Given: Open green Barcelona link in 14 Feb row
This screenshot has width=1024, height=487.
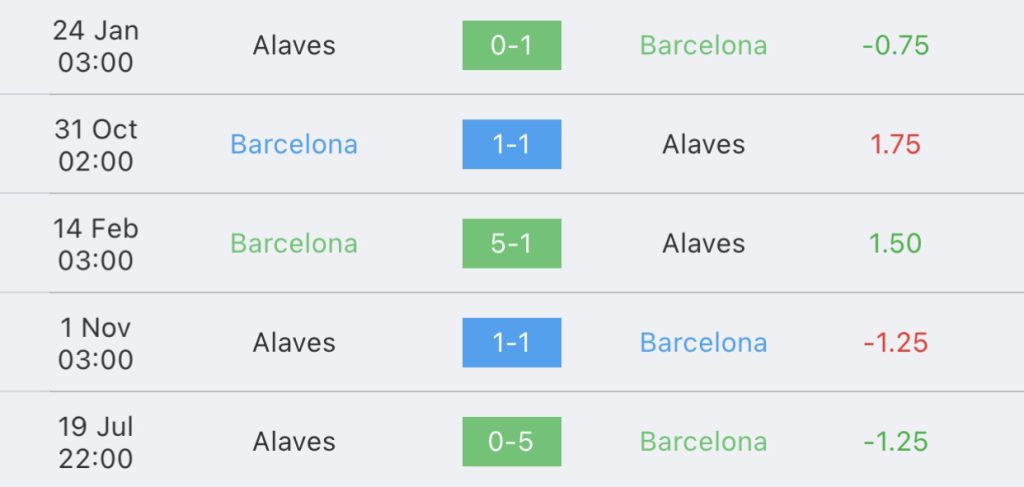Looking at the screenshot, I should pos(294,244).
